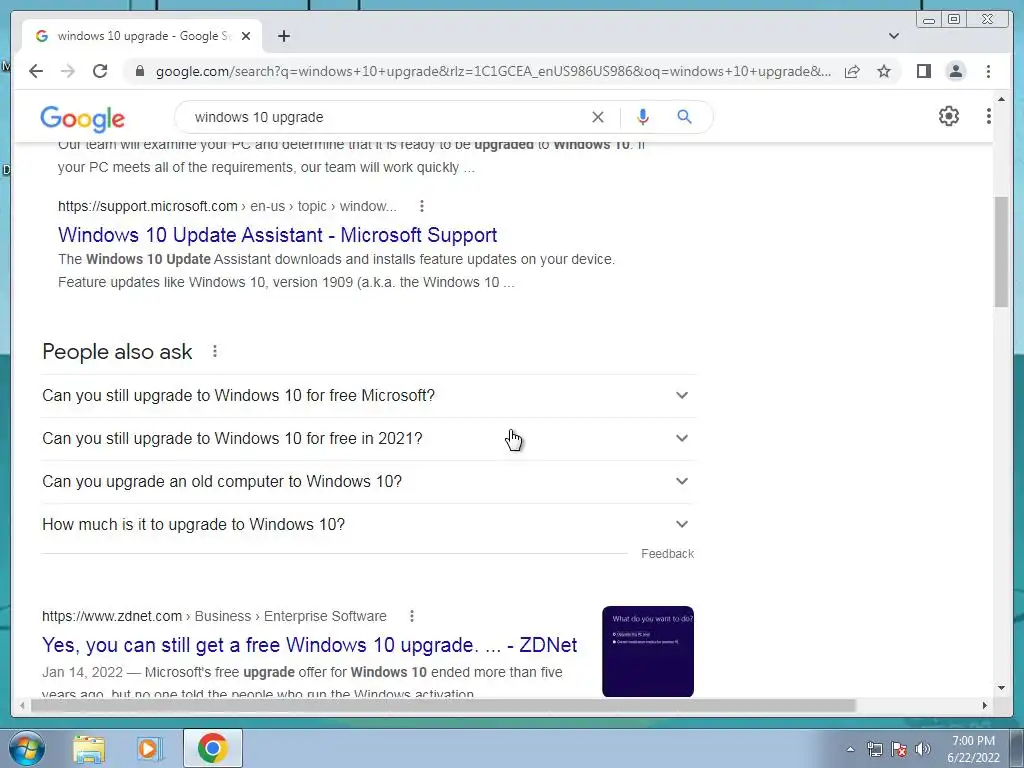Focus the Google search input field
The height and width of the screenshot is (768, 1024).
[385, 117]
